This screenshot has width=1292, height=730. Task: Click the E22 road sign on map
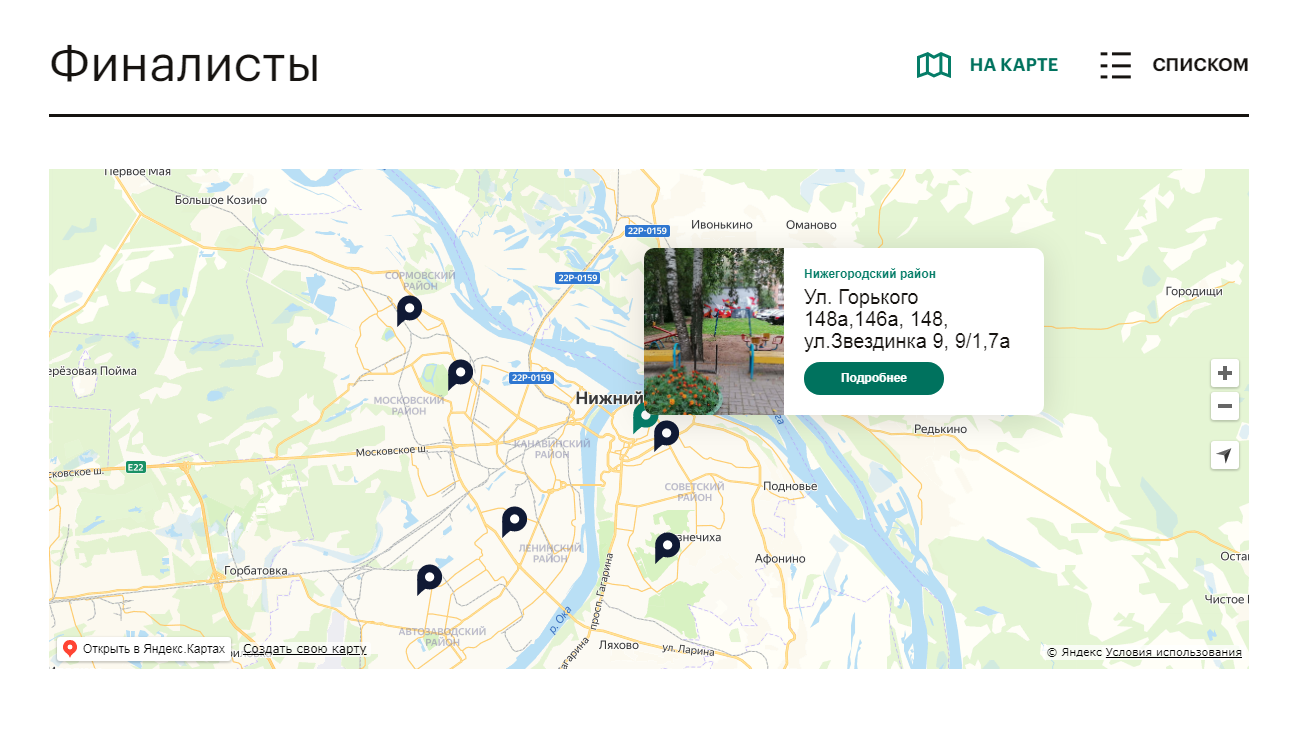point(136,467)
